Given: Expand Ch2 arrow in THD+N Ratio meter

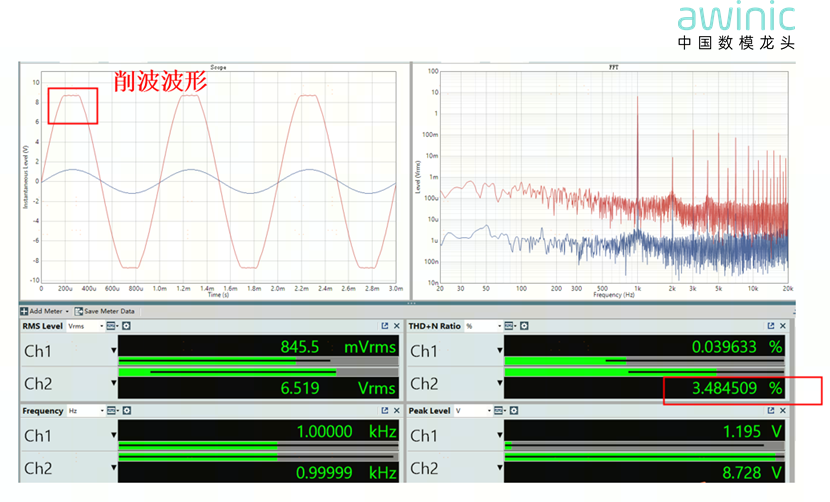Looking at the screenshot, I should (x=498, y=383).
